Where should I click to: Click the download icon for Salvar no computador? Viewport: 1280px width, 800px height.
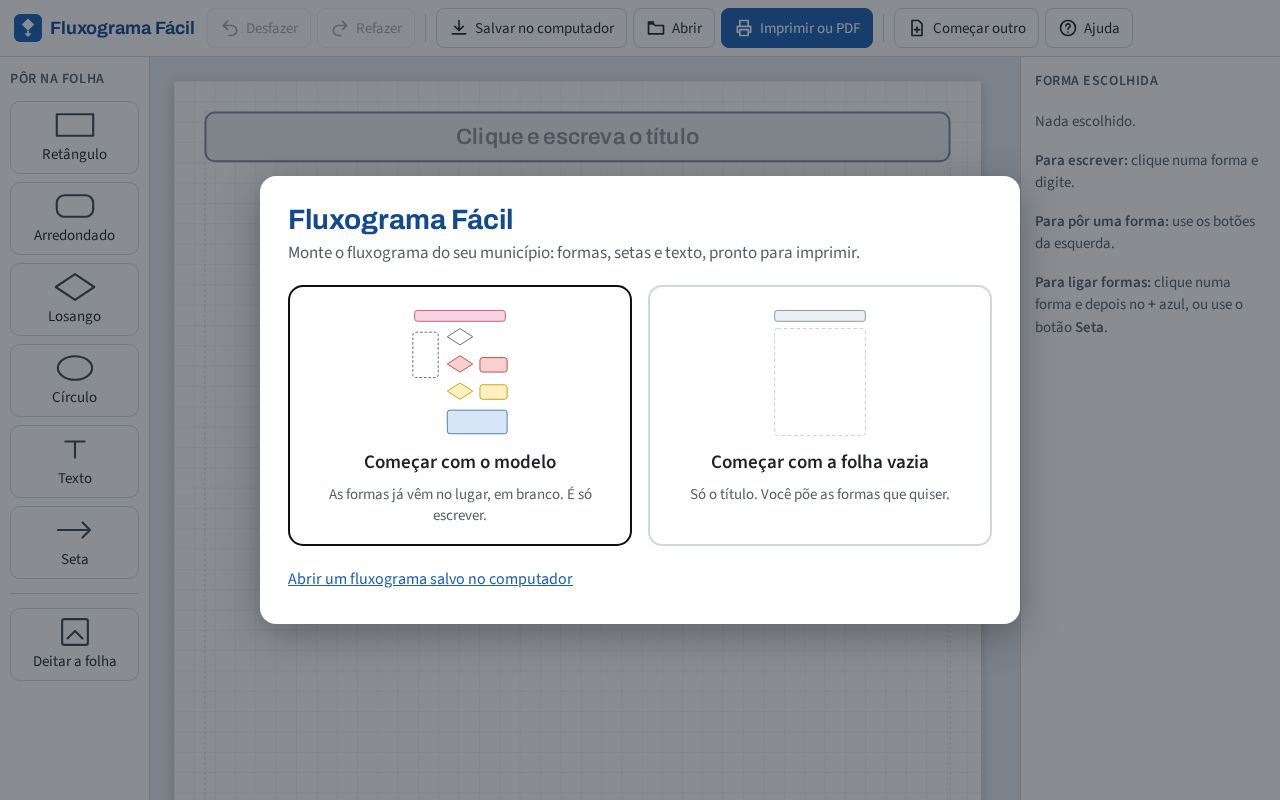tap(459, 28)
